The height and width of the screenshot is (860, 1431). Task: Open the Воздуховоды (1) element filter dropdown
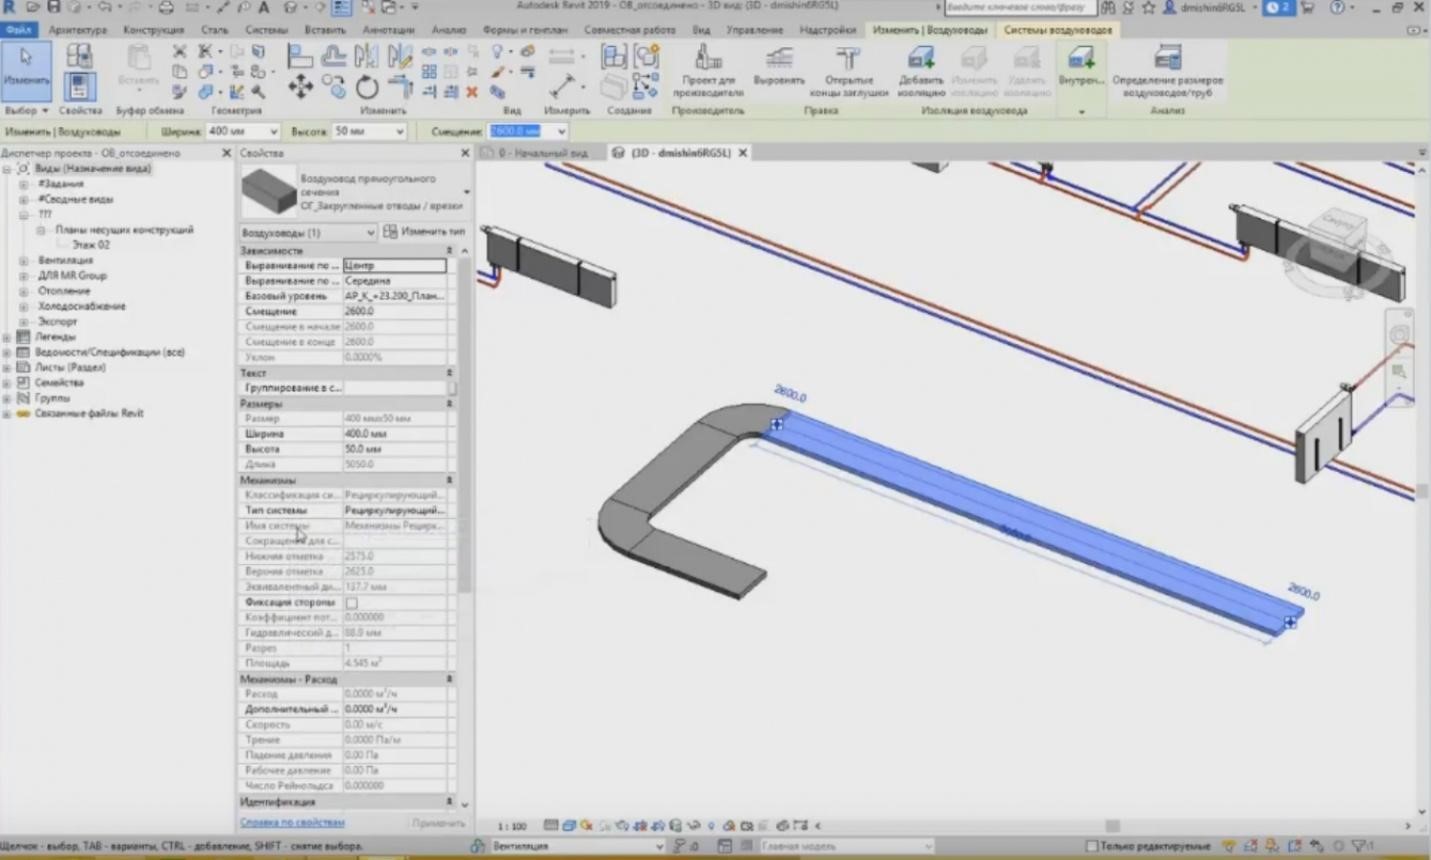point(373,231)
